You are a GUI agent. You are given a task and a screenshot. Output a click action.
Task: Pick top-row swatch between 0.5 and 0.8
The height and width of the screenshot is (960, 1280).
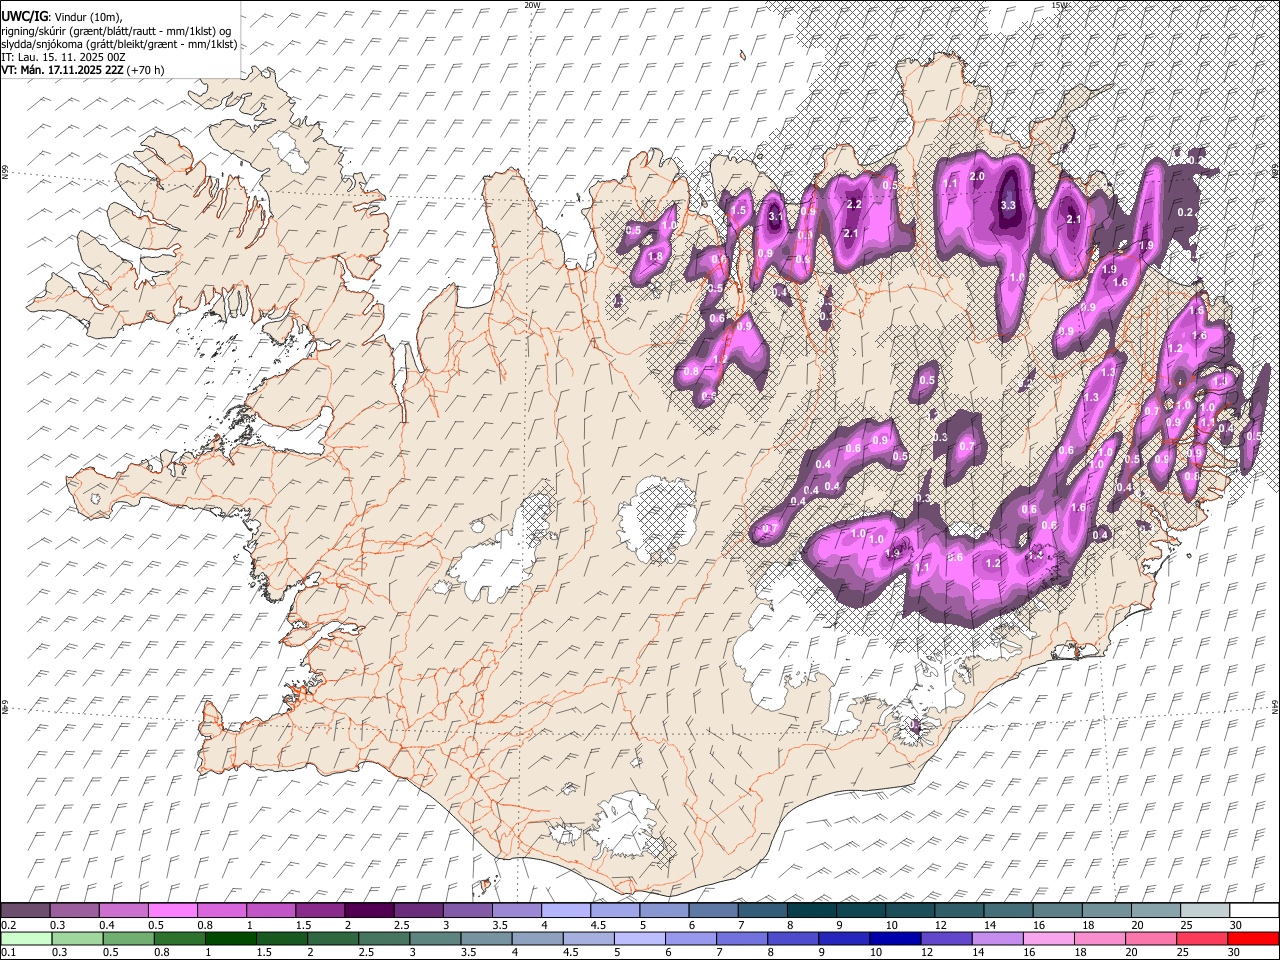172,911
